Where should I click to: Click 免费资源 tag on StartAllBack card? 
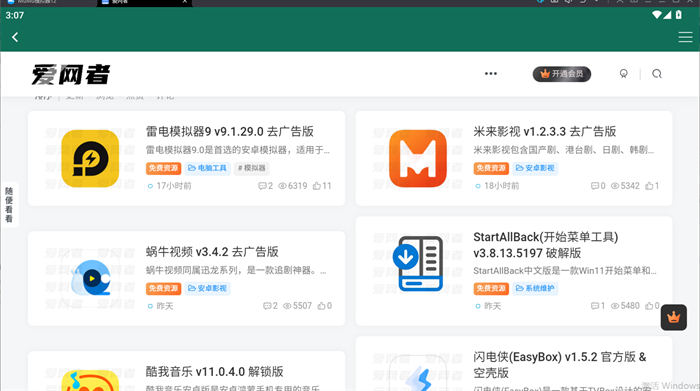491,288
